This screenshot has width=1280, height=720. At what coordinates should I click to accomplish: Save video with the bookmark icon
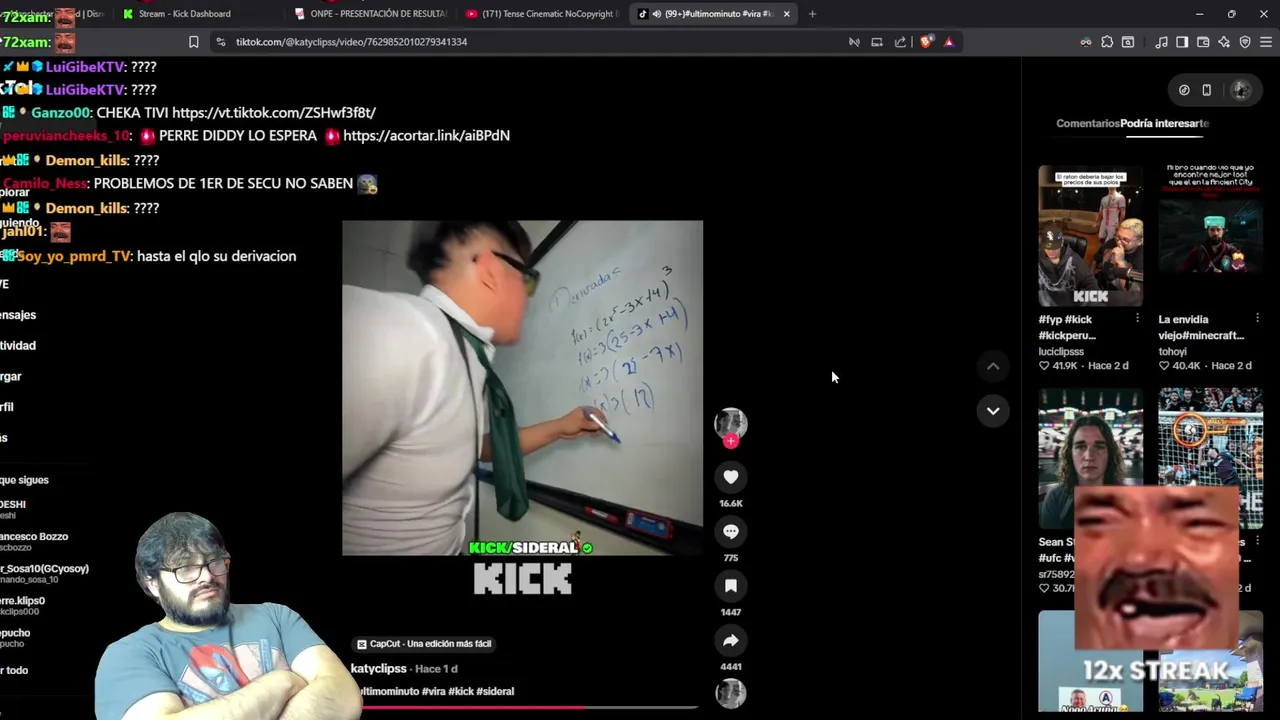[731, 586]
